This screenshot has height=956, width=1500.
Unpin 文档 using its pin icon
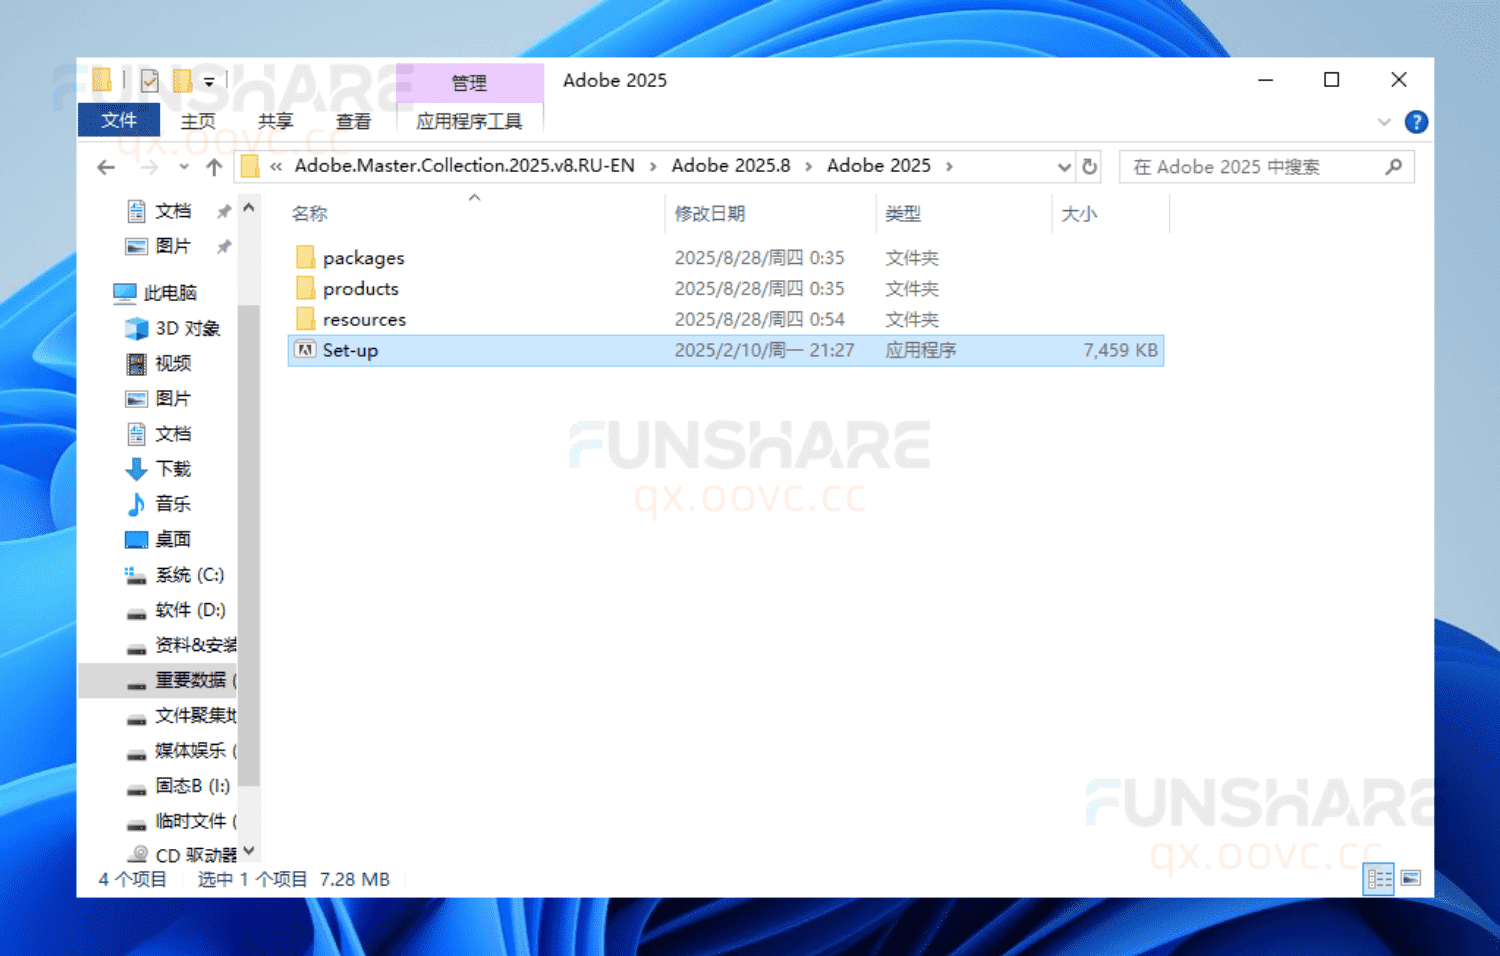click(x=222, y=210)
